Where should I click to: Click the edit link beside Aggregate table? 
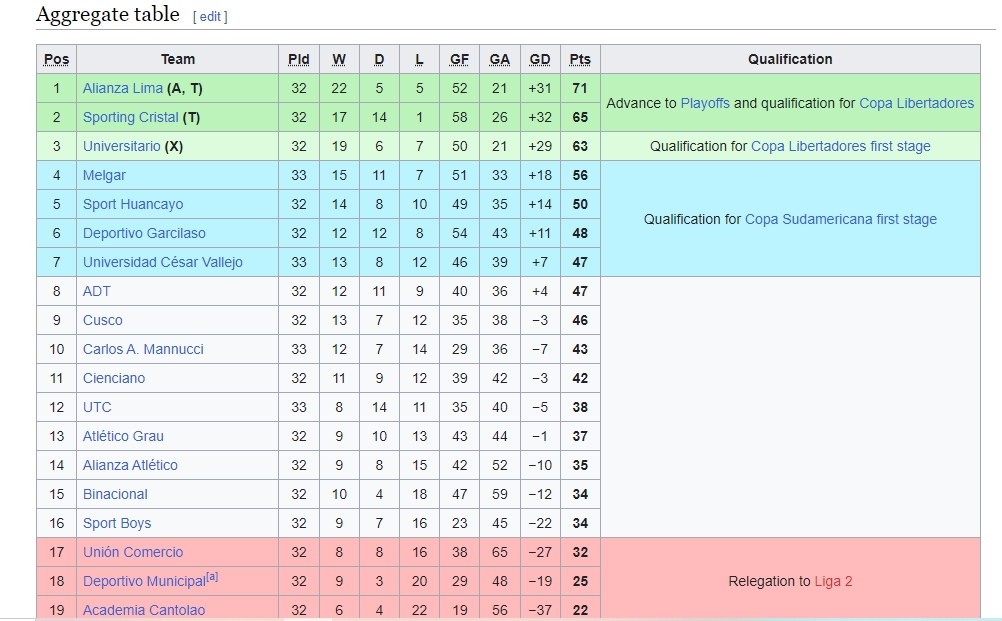coord(210,17)
